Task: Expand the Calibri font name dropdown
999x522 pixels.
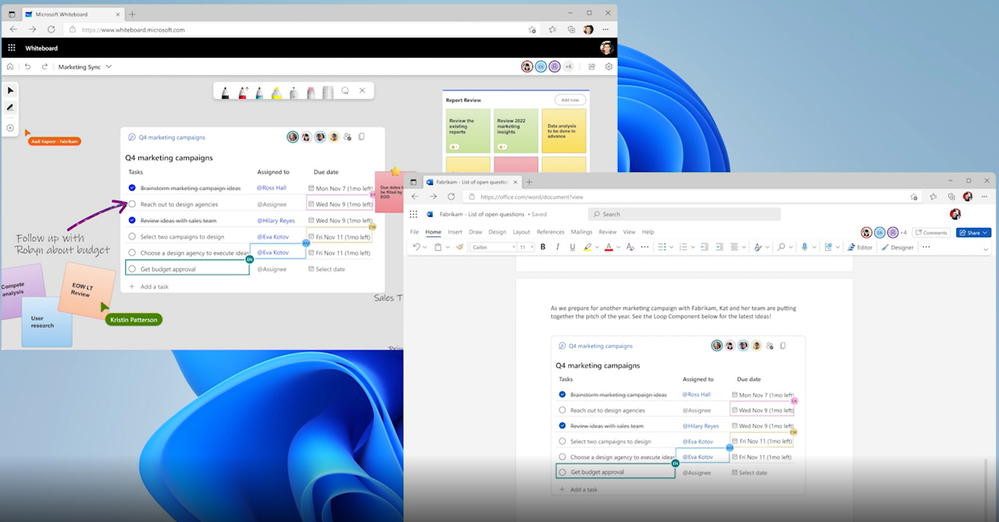Action: pyautogui.click(x=514, y=247)
